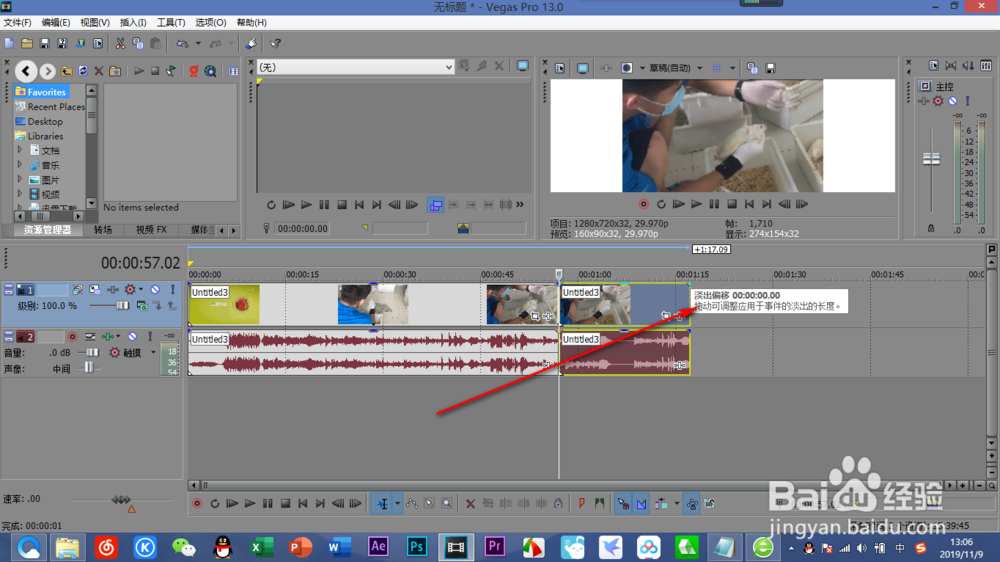Image resolution: width=1000 pixels, height=562 pixels.
Task: Switch to the 视频 FX tab
Action: click(x=151, y=230)
